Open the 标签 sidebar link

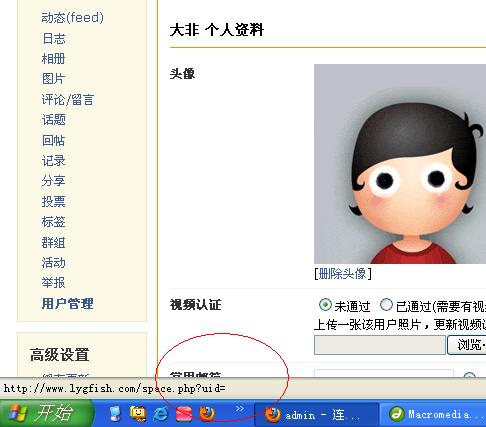(x=53, y=222)
